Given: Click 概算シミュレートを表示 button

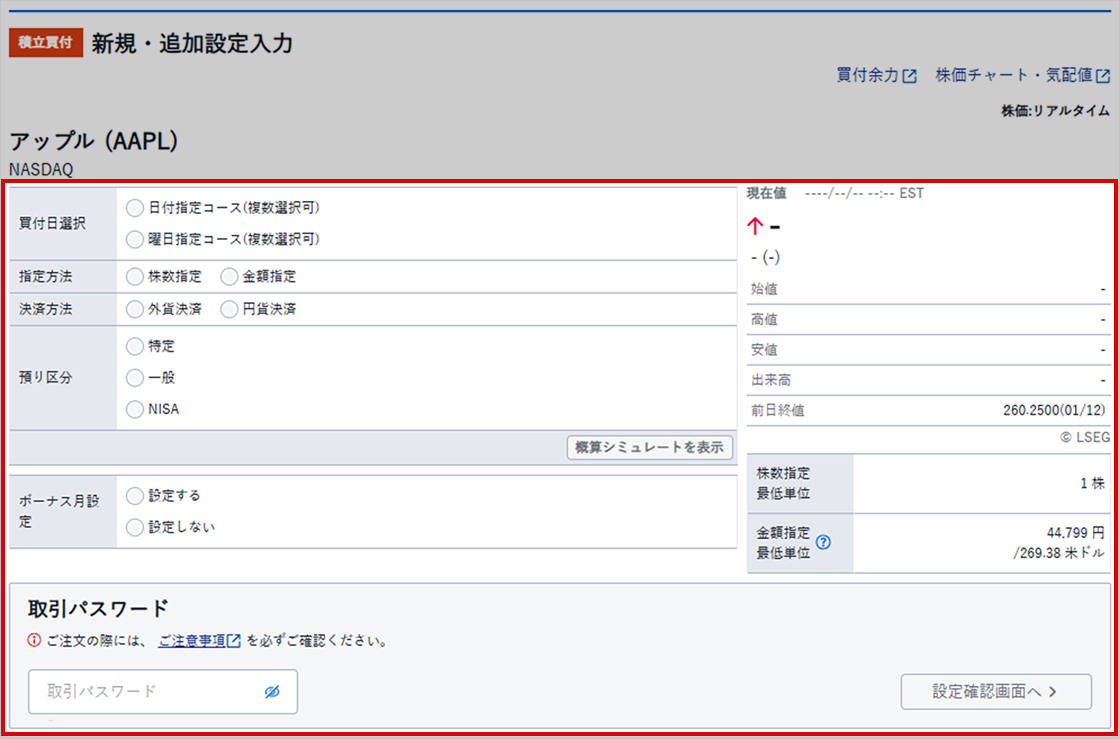Looking at the screenshot, I should click(x=649, y=448).
